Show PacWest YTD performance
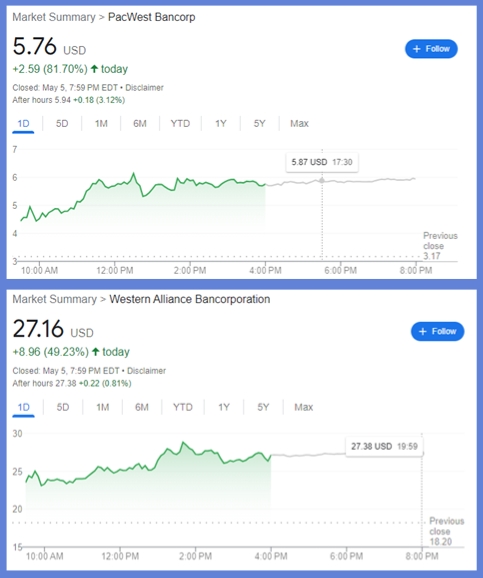Screen dimensions: 483x578 click(180, 123)
